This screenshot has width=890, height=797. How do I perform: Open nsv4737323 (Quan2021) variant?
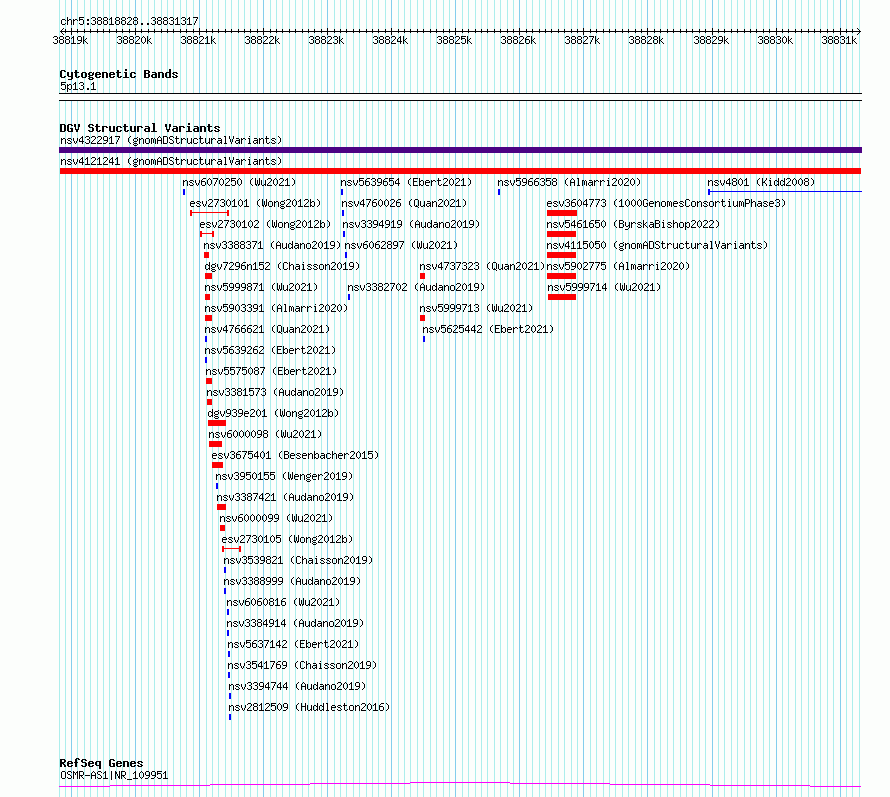[482, 266]
